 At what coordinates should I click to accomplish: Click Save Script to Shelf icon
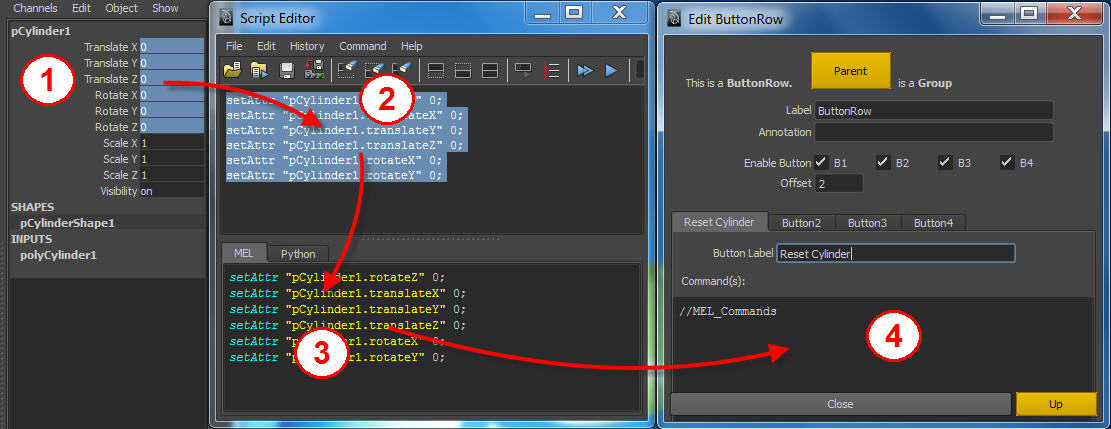coord(313,70)
